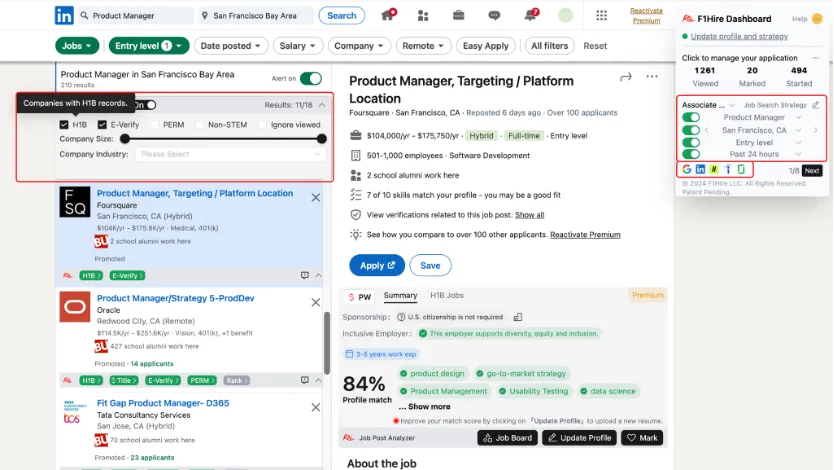Switch to the H1B Jobs tab

[447, 296]
